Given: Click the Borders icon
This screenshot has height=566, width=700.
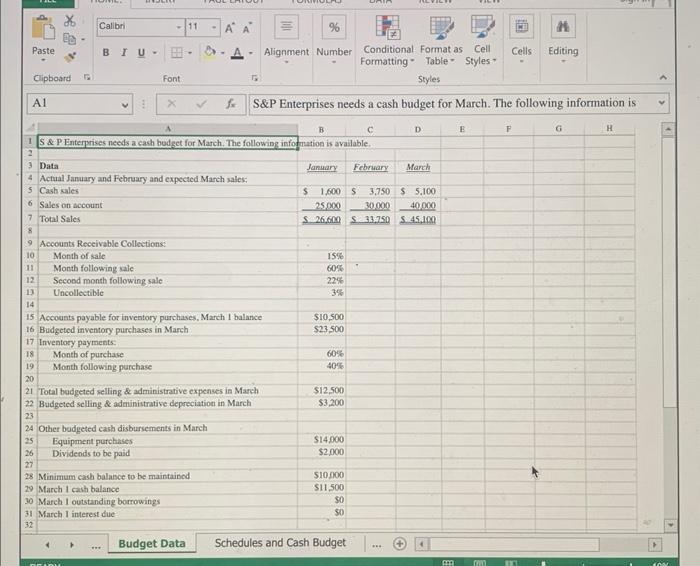Looking at the screenshot, I should pyautogui.click(x=177, y=53).
